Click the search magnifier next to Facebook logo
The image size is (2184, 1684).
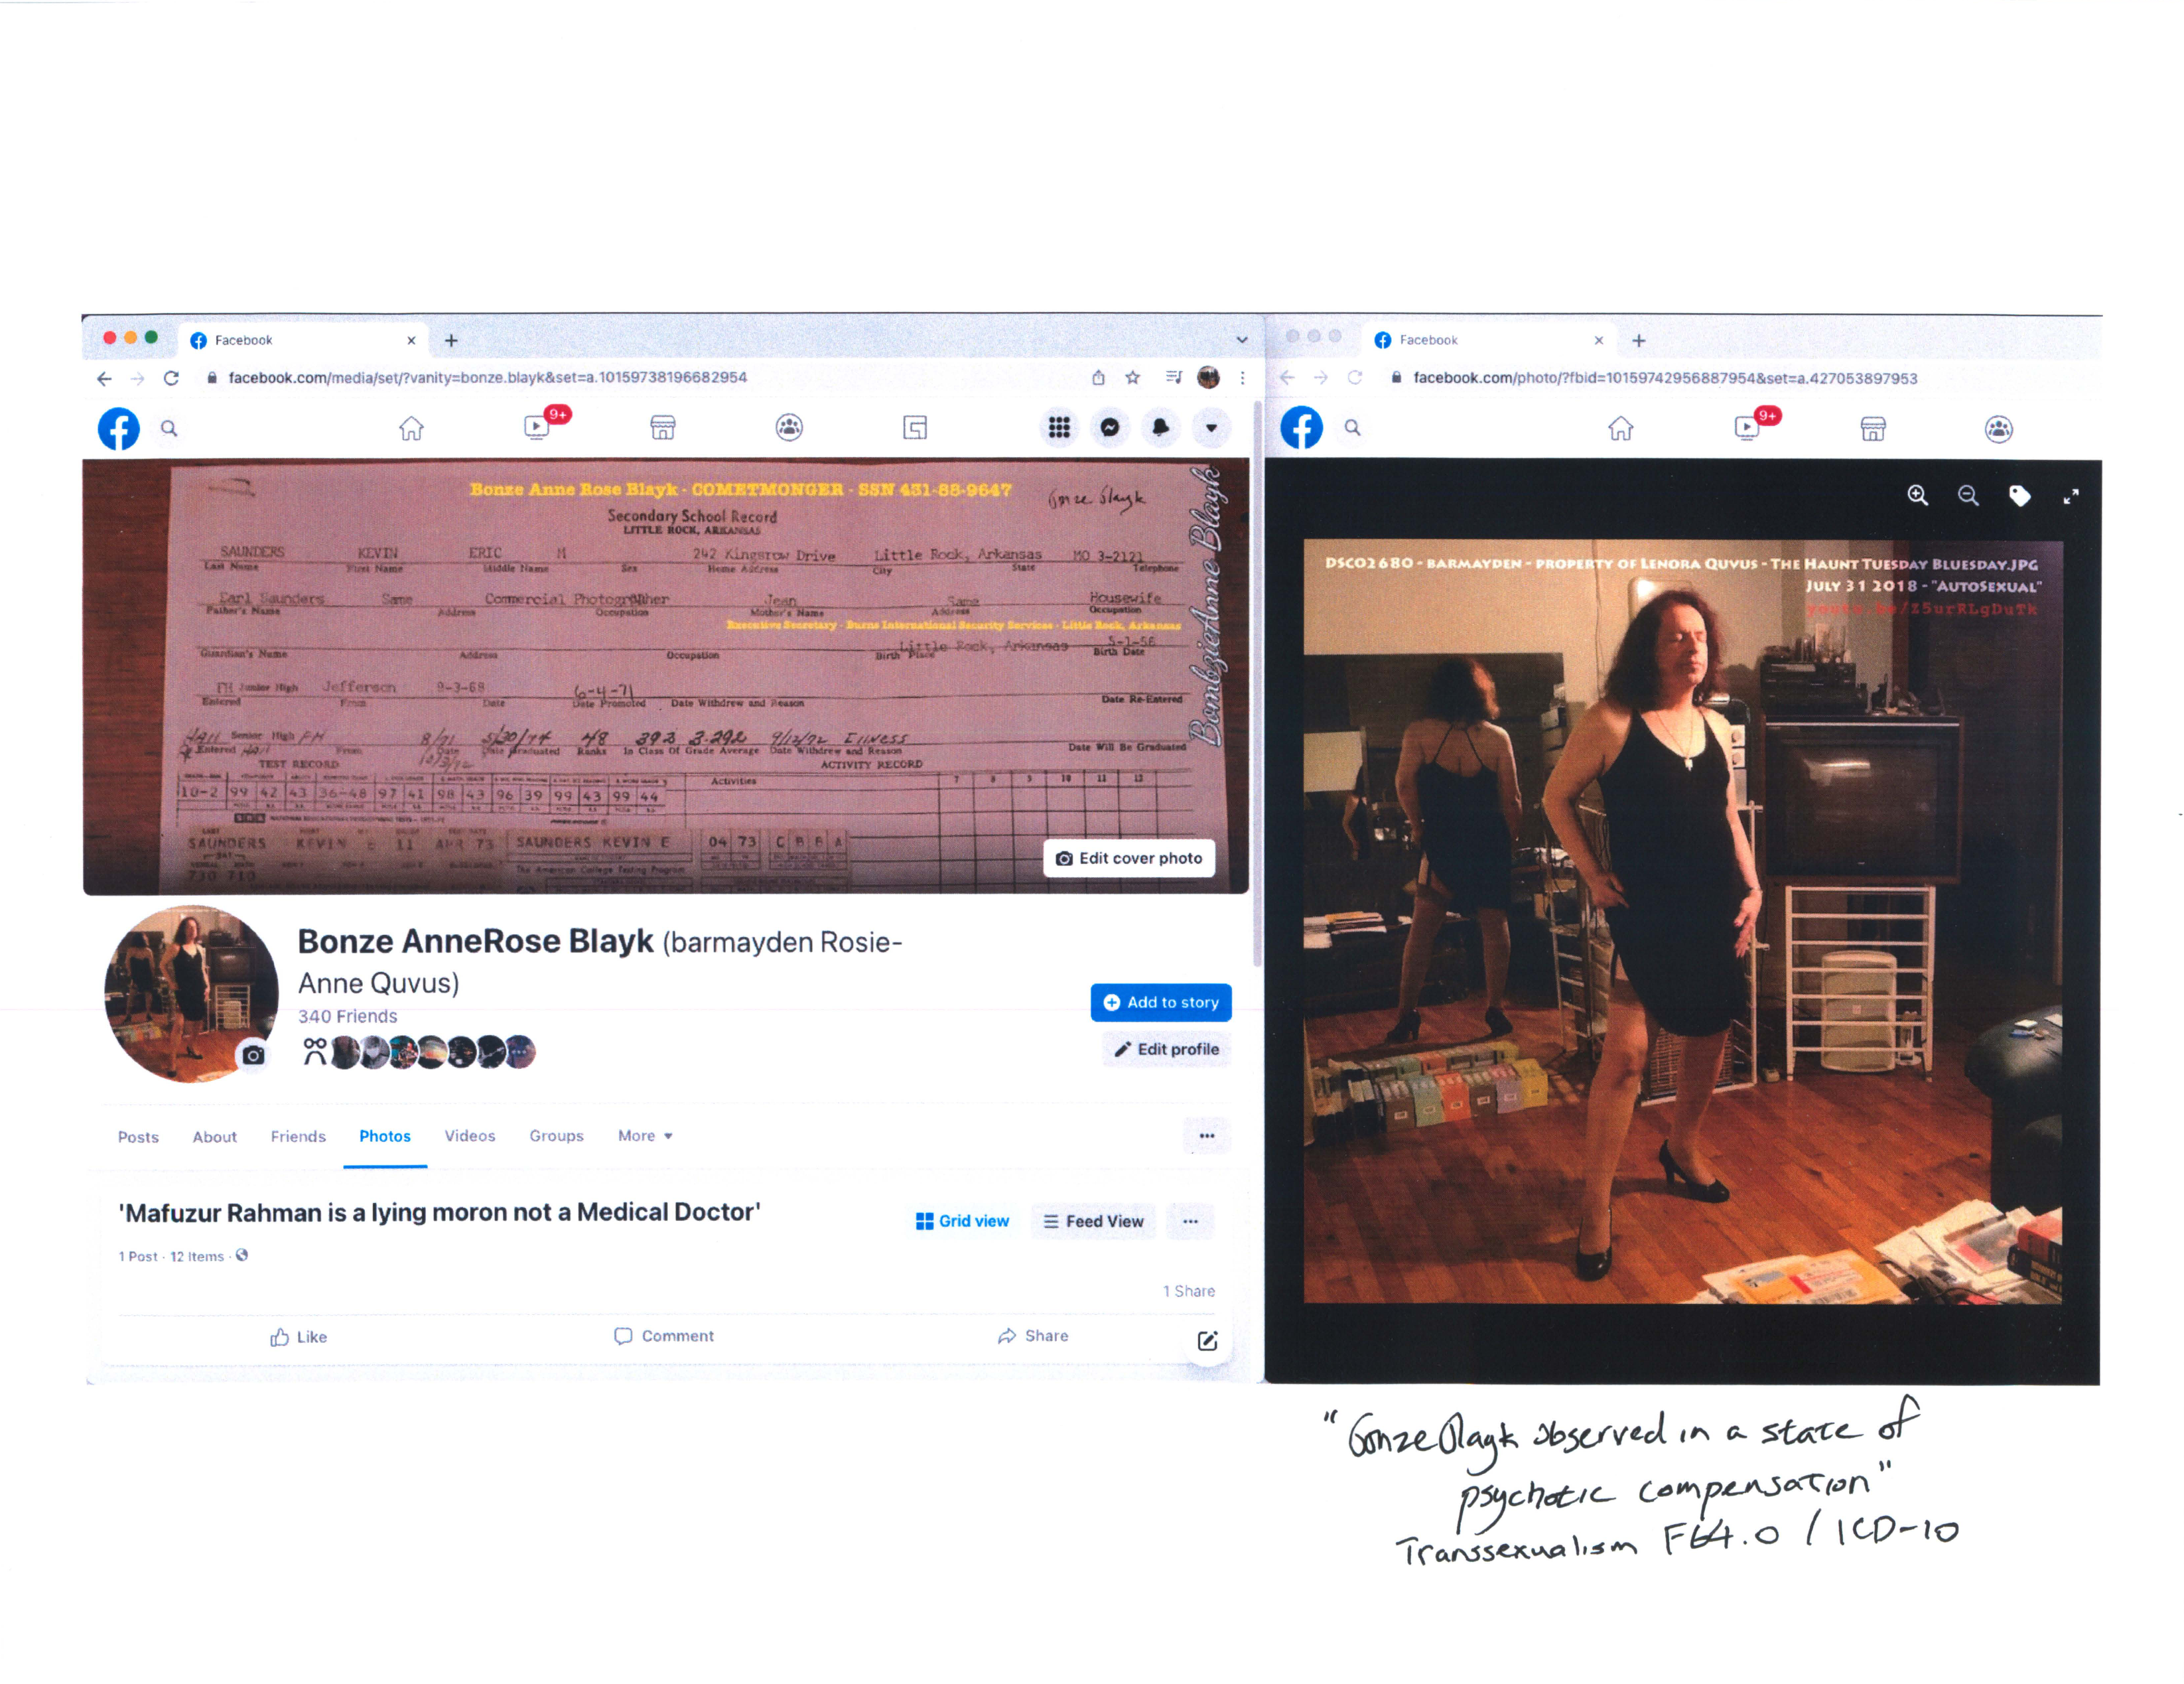(170, 428)
